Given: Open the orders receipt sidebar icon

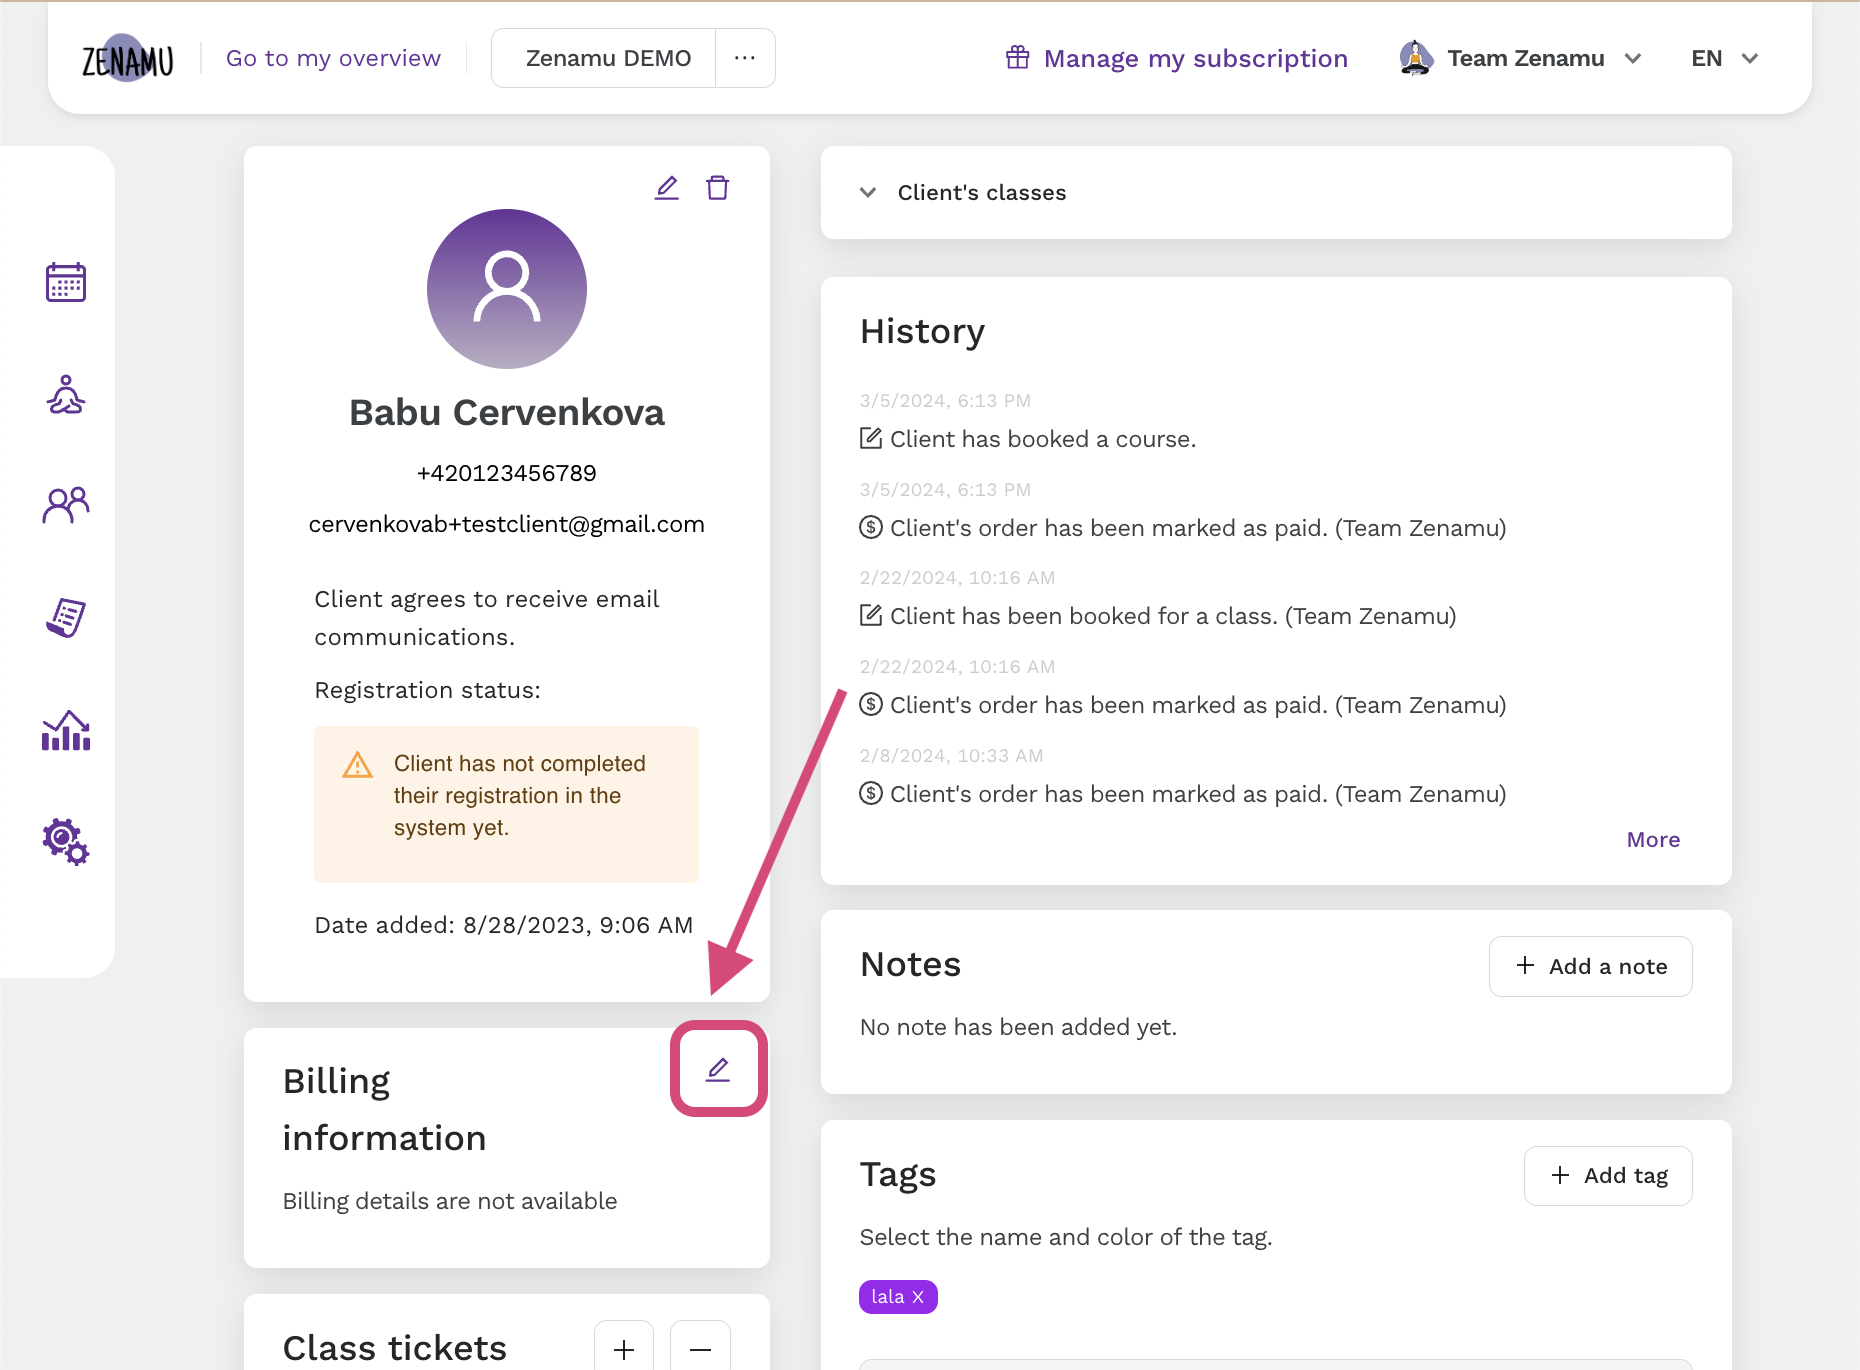Looking at the screenshot, I should point(66,617).
